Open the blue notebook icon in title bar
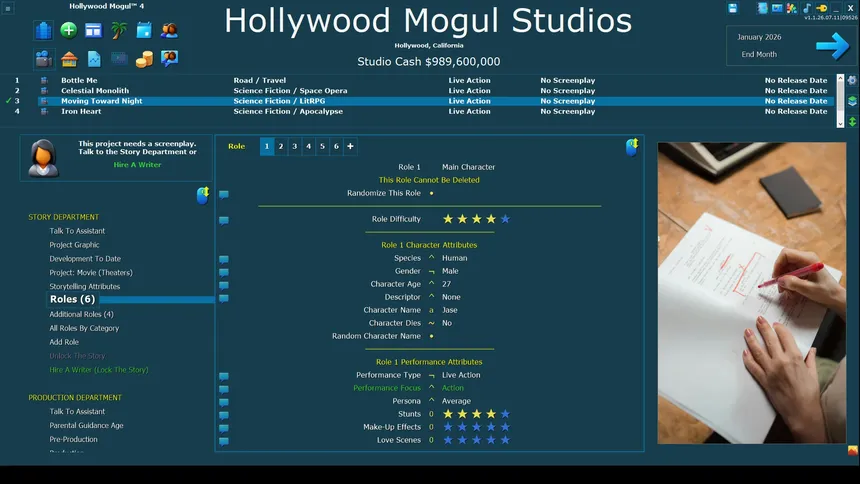The width and height of the screenshot is (860, 484). tap(762, 8)
